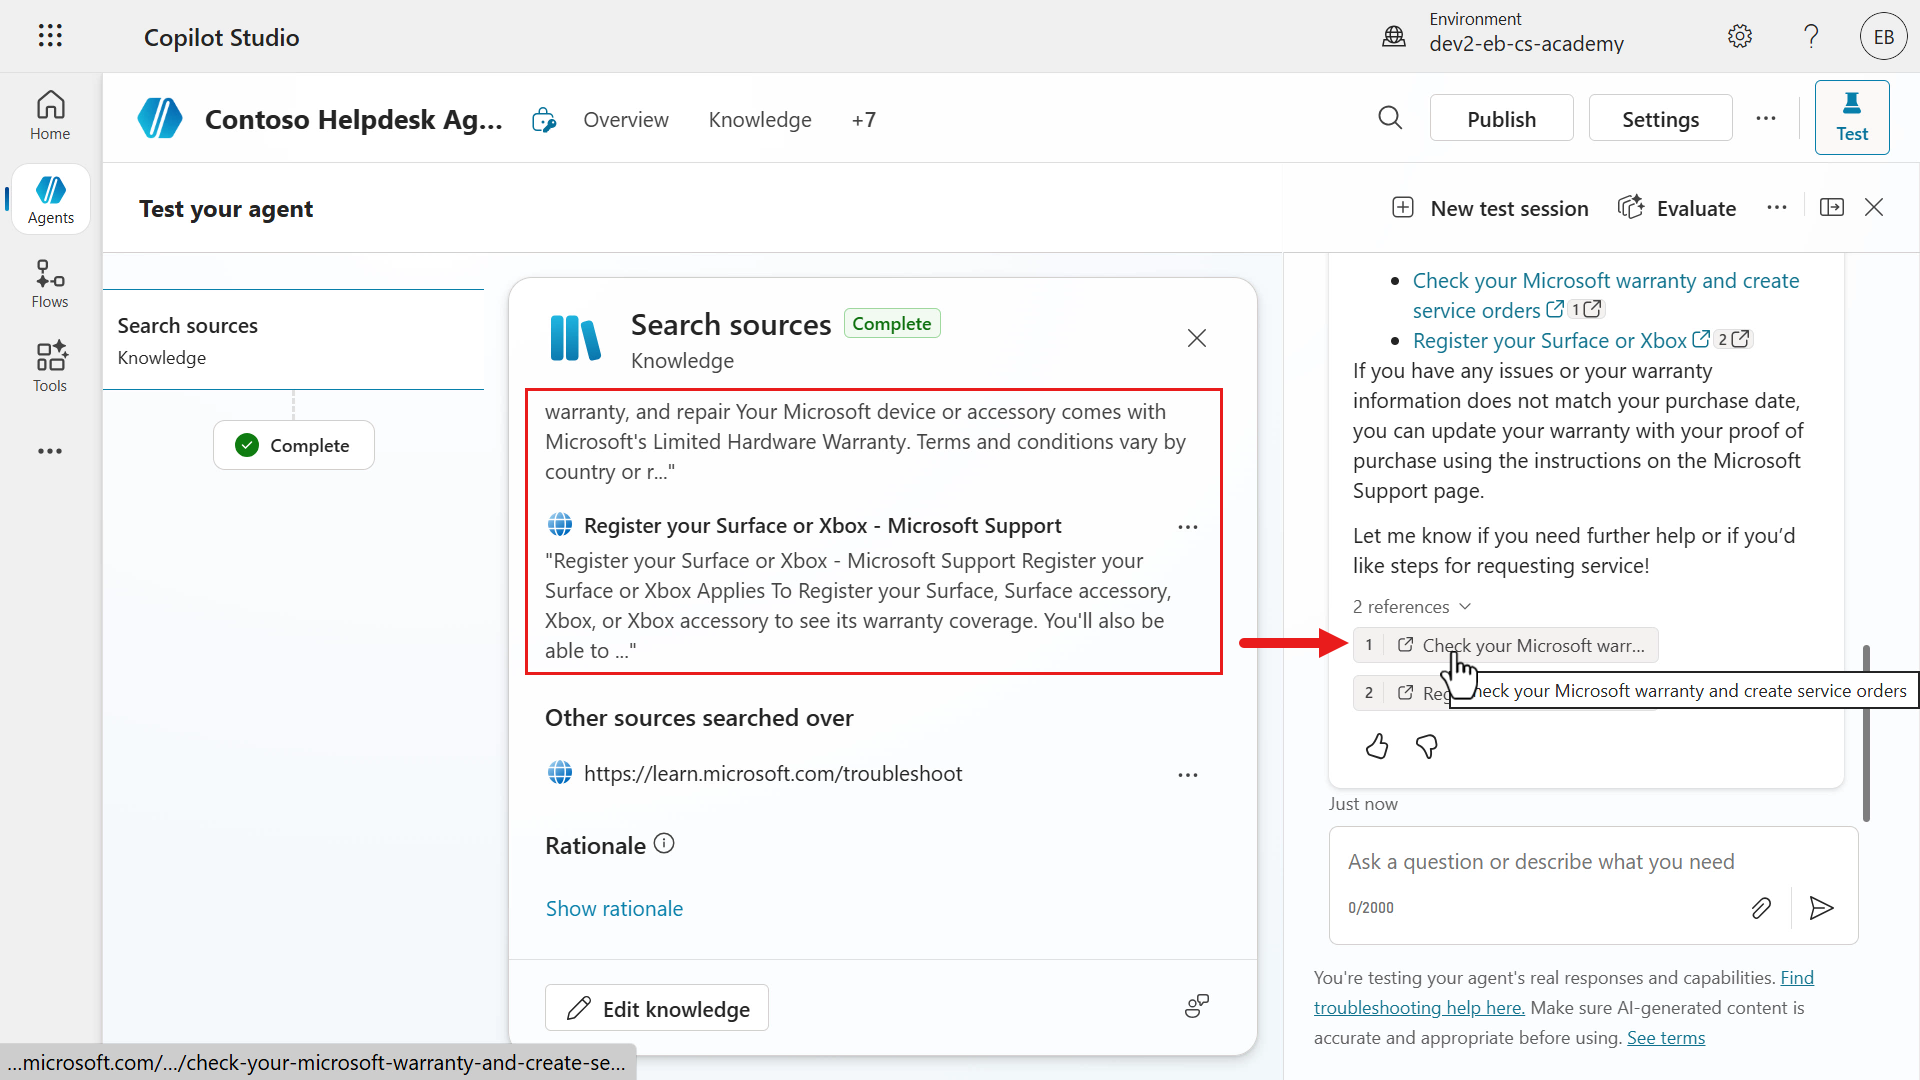This screenshot has height=1080, width=1920.
Task: Click the Show rationale link
Action: pos(614,908)
